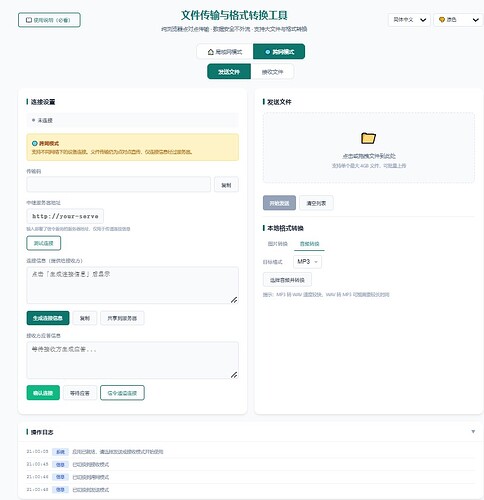
Task: Select the 音频转换 audio conversion tab
Action: click(x=309, y=244)
